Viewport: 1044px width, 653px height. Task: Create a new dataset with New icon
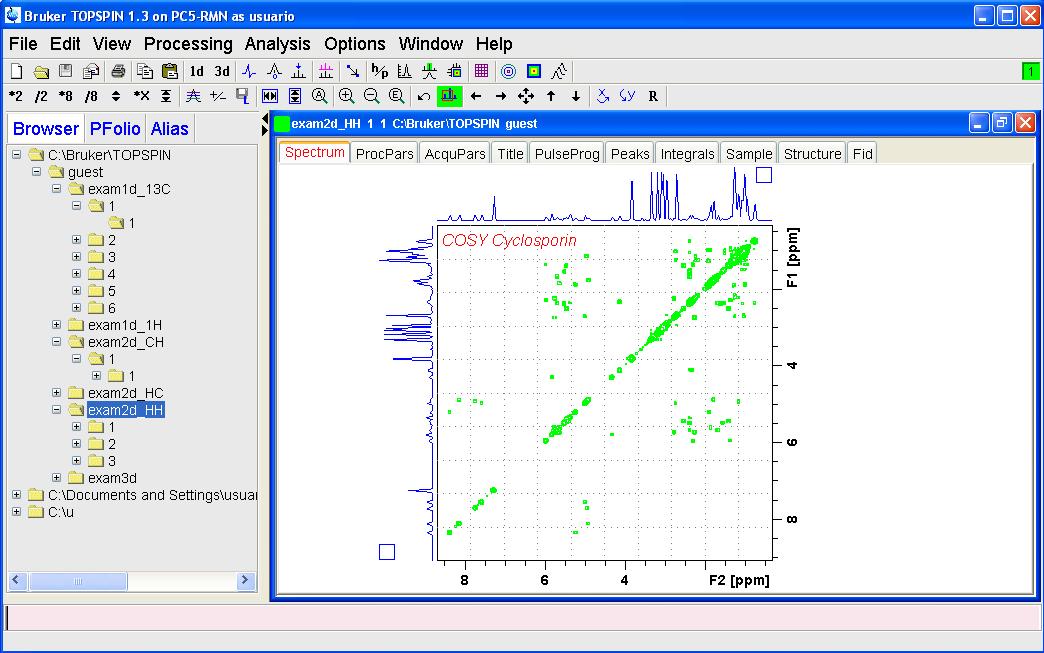click(x=17, y=71)
